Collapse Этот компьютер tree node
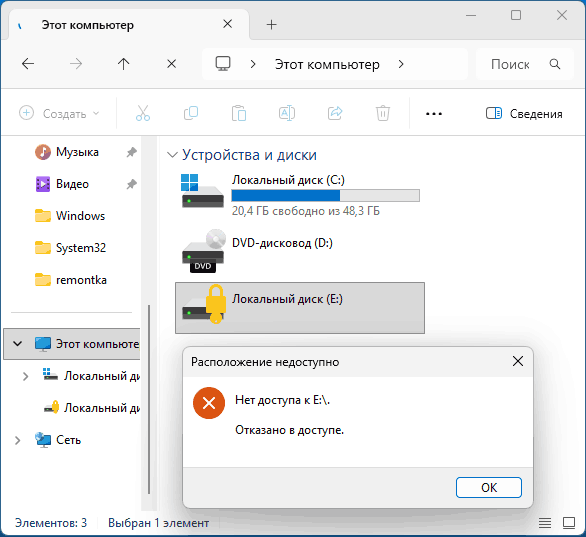This screenshot has width=586, height=537. pyautogui.click(x=18, y=344)
